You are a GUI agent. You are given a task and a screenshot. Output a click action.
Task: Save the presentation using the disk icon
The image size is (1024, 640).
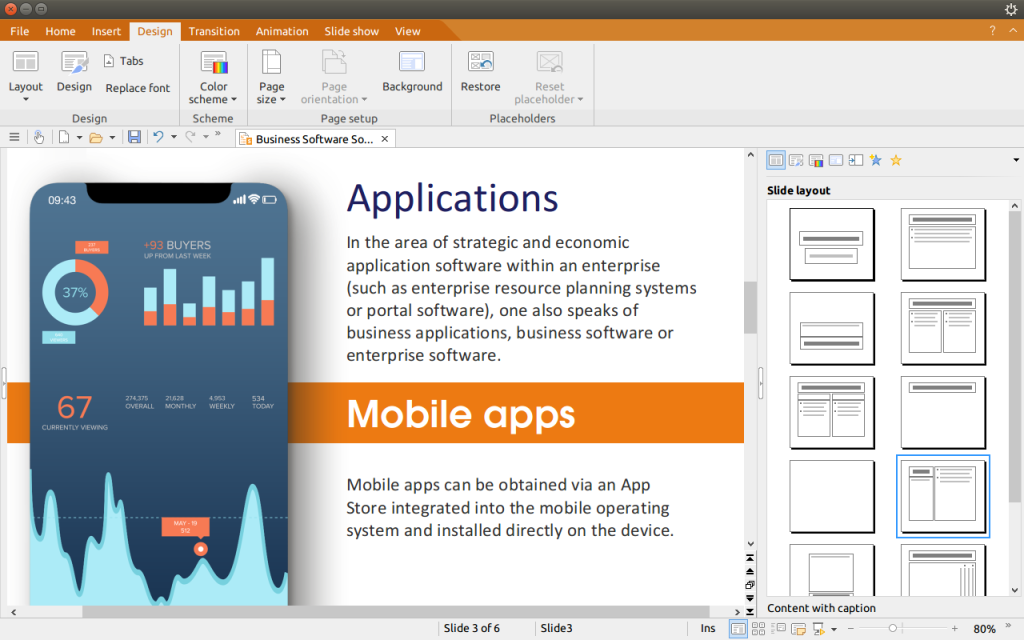pyautogui.click(x=134, y=137)
